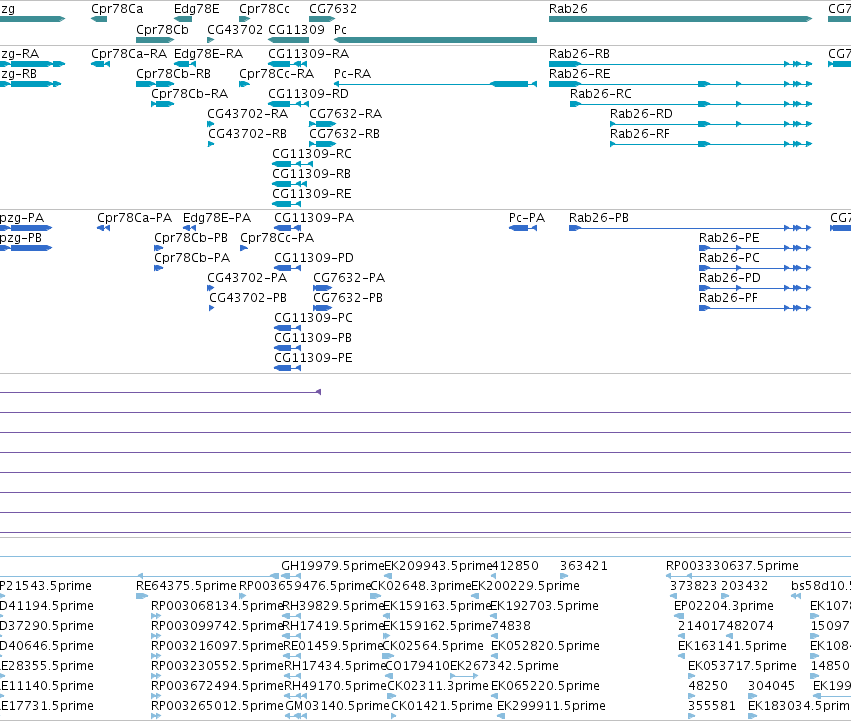Select the Cpr78Cb-PB protein label
This screenshot has width=851, height=721.
[190, 238]
